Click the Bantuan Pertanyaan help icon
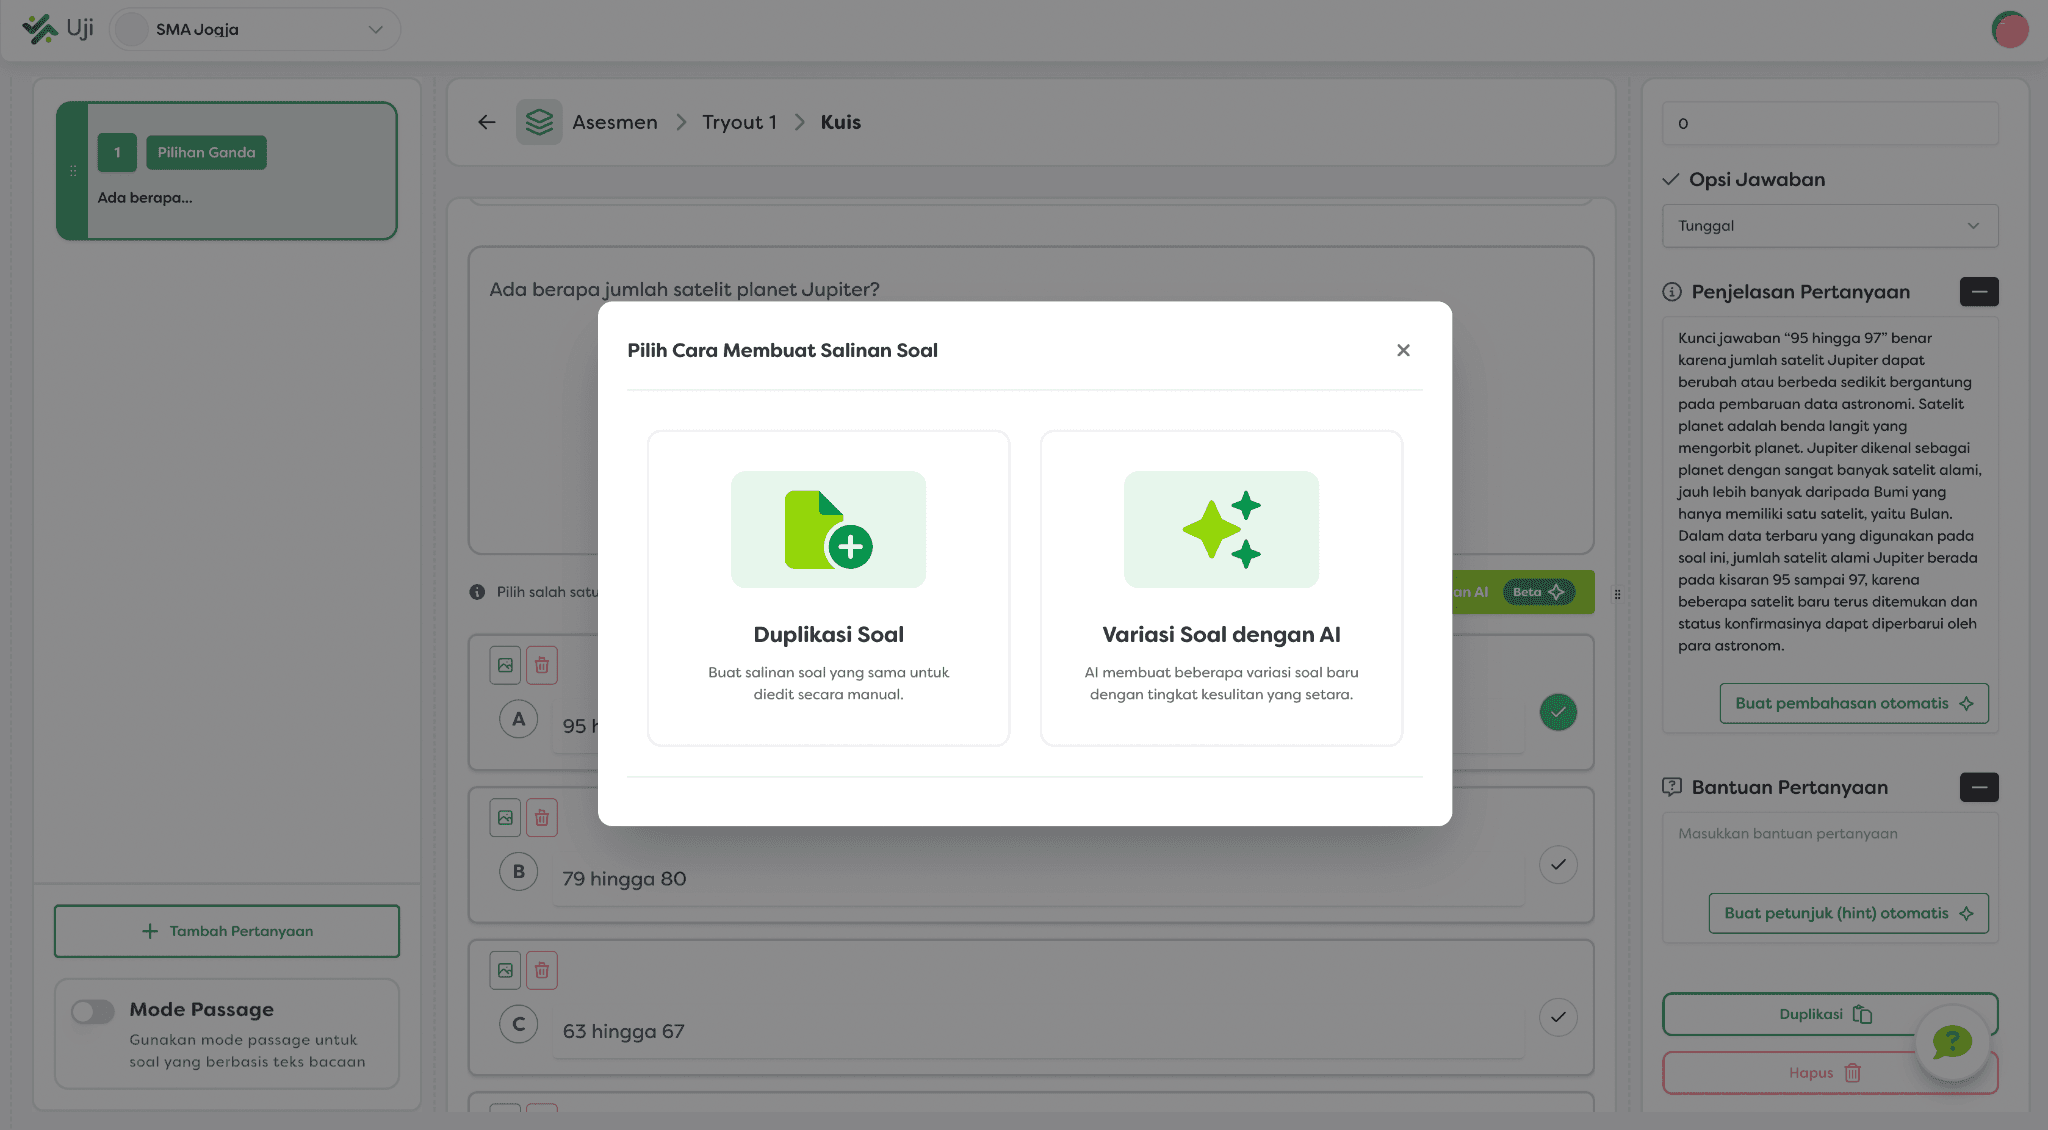The image size is (2048, 1130). [x=1672, y=787]
